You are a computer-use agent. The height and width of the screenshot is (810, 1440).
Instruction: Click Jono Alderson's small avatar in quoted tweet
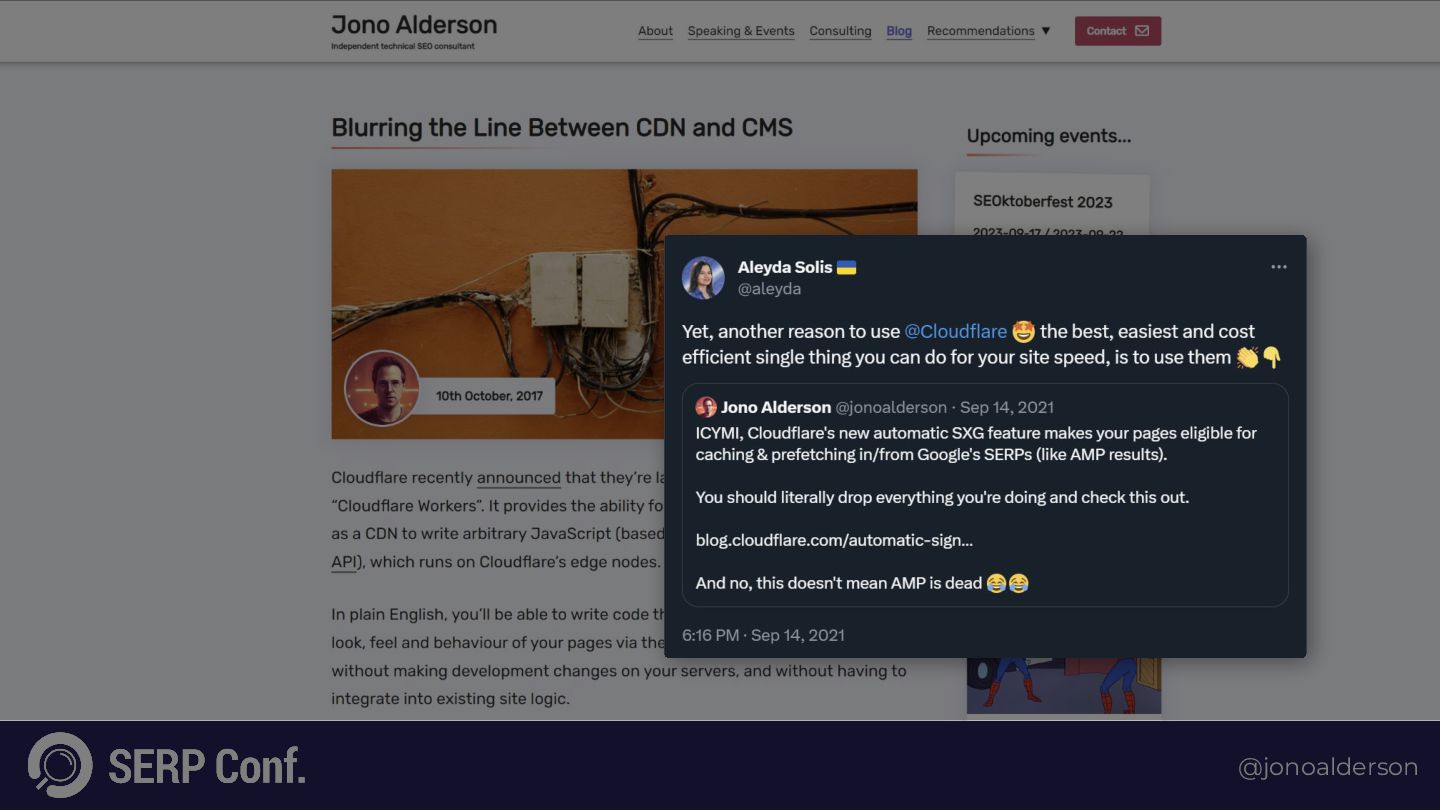click(706, 407)
